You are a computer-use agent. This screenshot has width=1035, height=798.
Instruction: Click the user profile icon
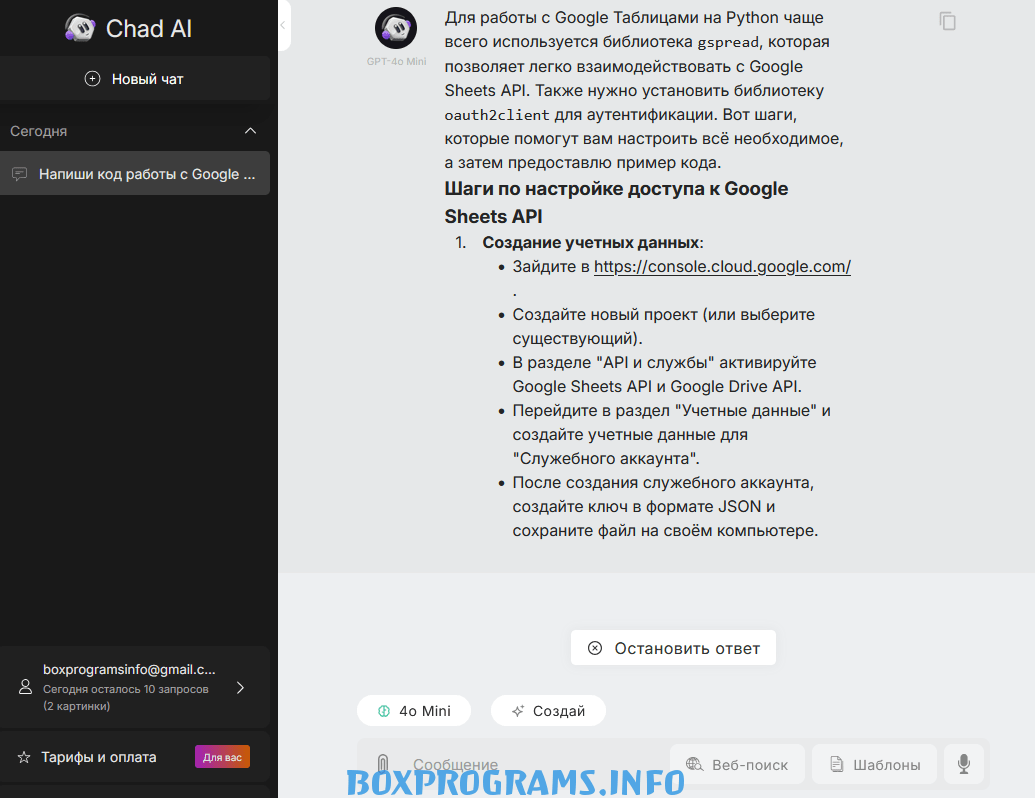(x=25, y=687)
